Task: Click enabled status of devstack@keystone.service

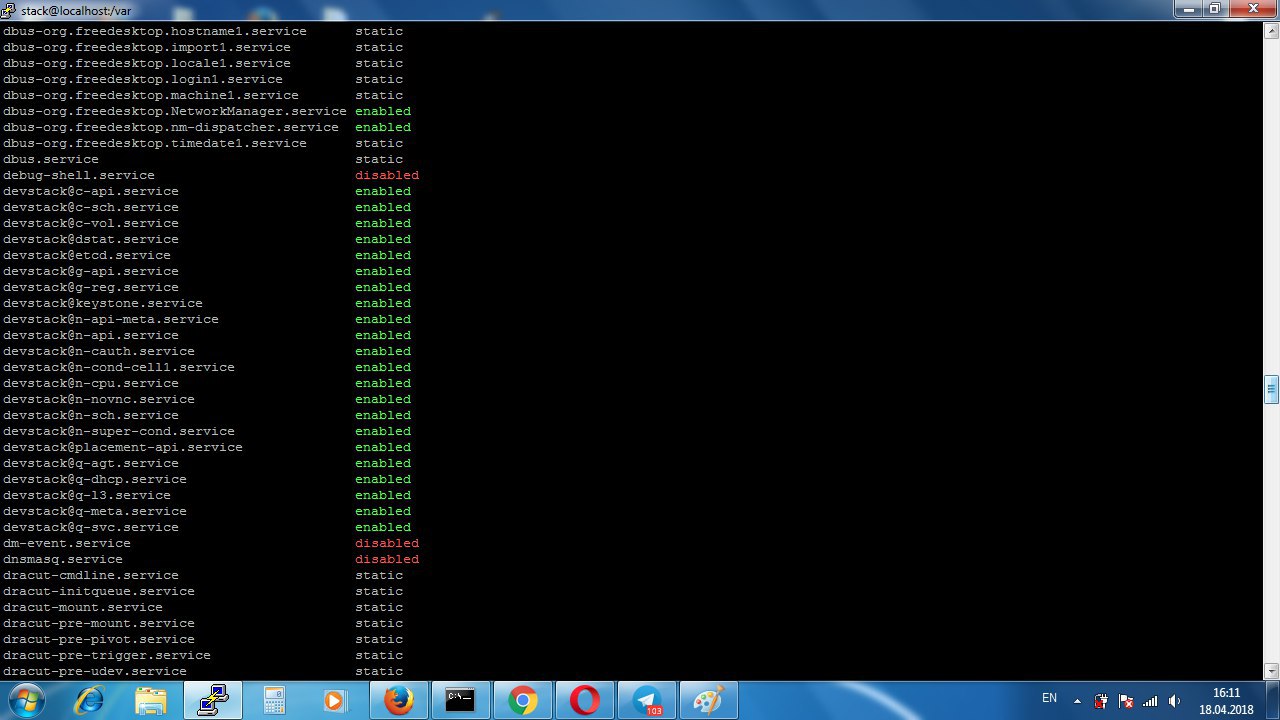Action: point(383,303)
